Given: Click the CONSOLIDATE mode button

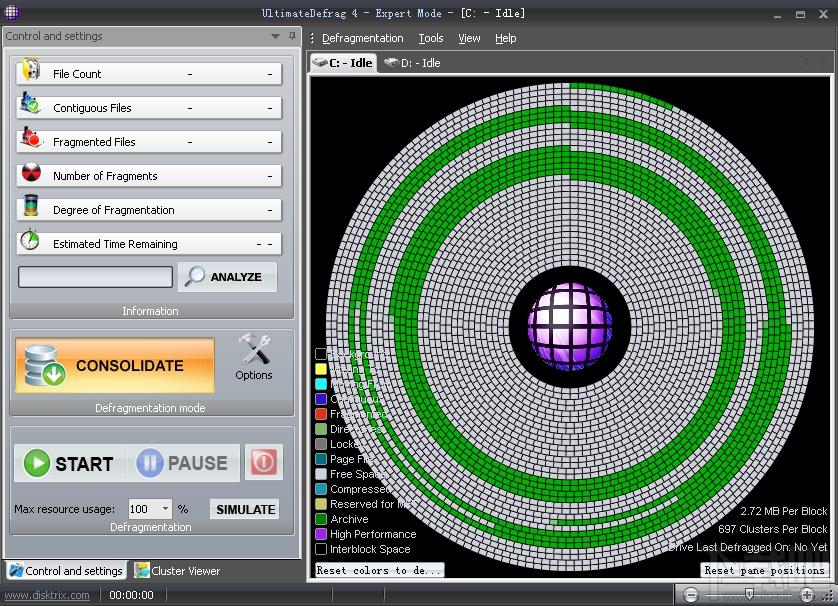Looking at the screenshot, I should click(x=115, y=366).
